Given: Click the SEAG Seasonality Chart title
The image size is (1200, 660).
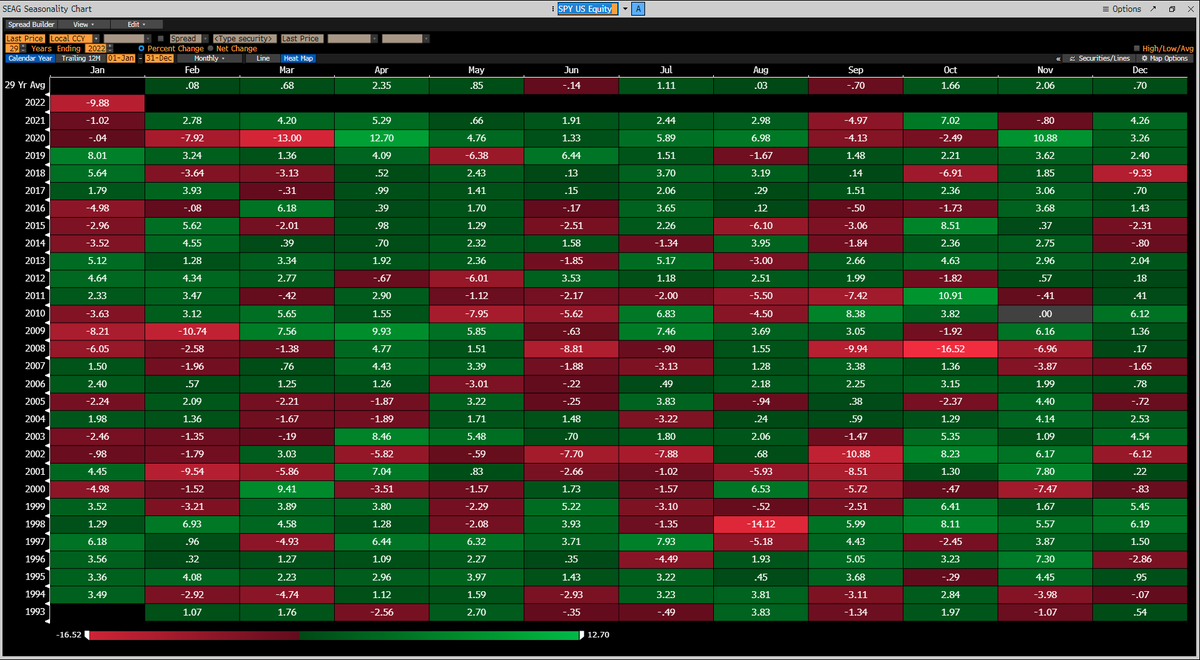Looking at the screenshot, I should pos(47,9).
